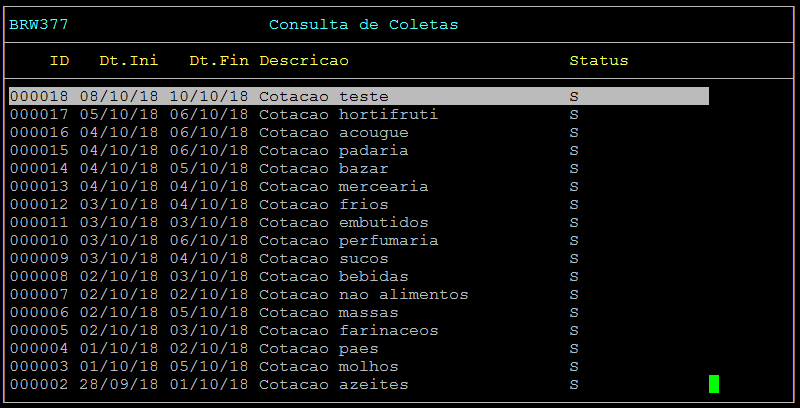This screenshot has width=800, height=408.
Task: Click the Cotacao padaria row
Action: [359, 150]
